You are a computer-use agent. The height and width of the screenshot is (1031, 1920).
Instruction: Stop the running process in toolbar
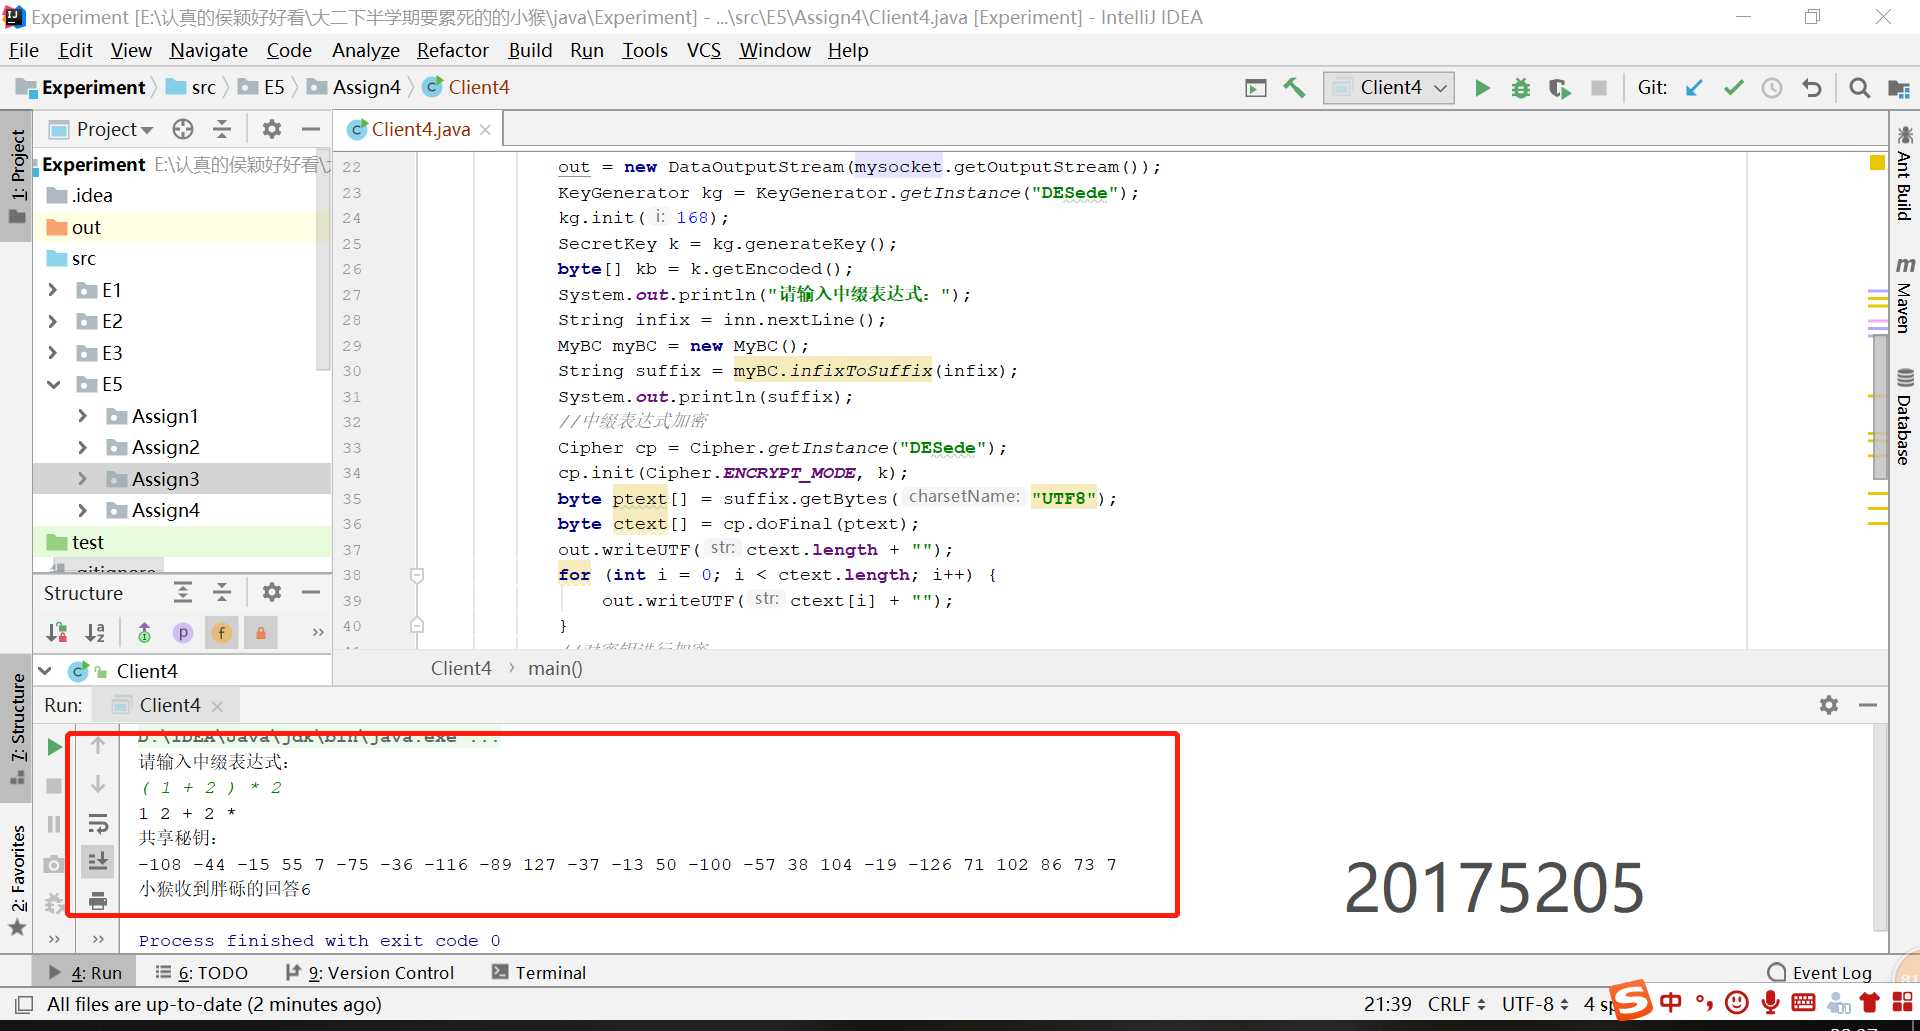tap(1599, 88)
